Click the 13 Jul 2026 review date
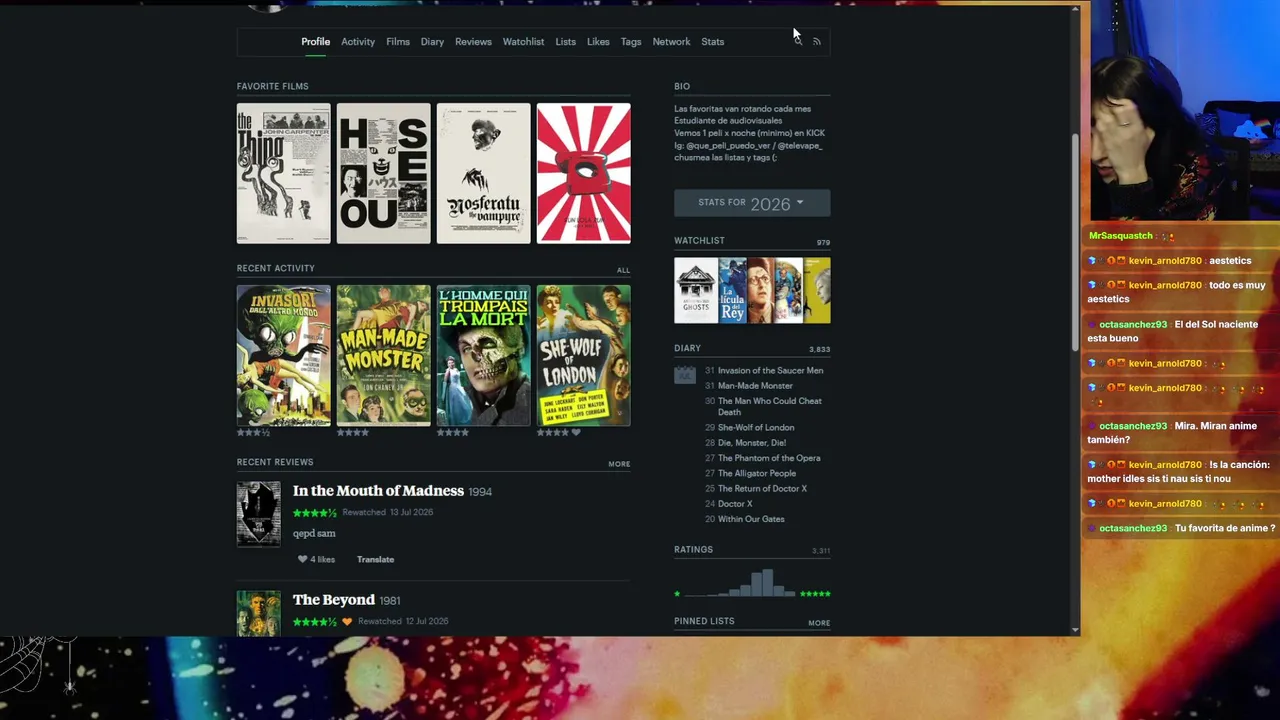1280x720 pixels. coord(411,513)
